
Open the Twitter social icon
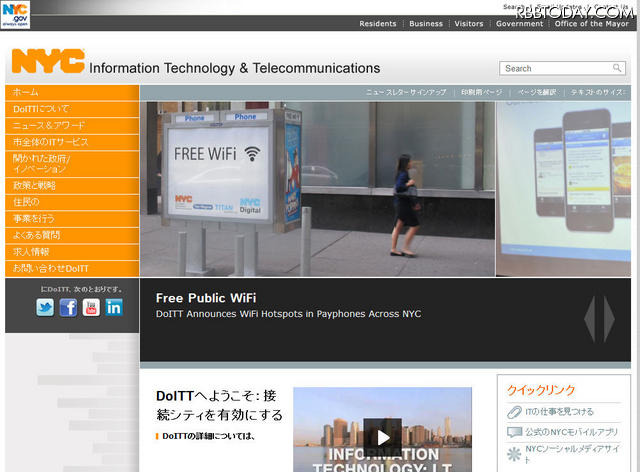coord(45,308)
